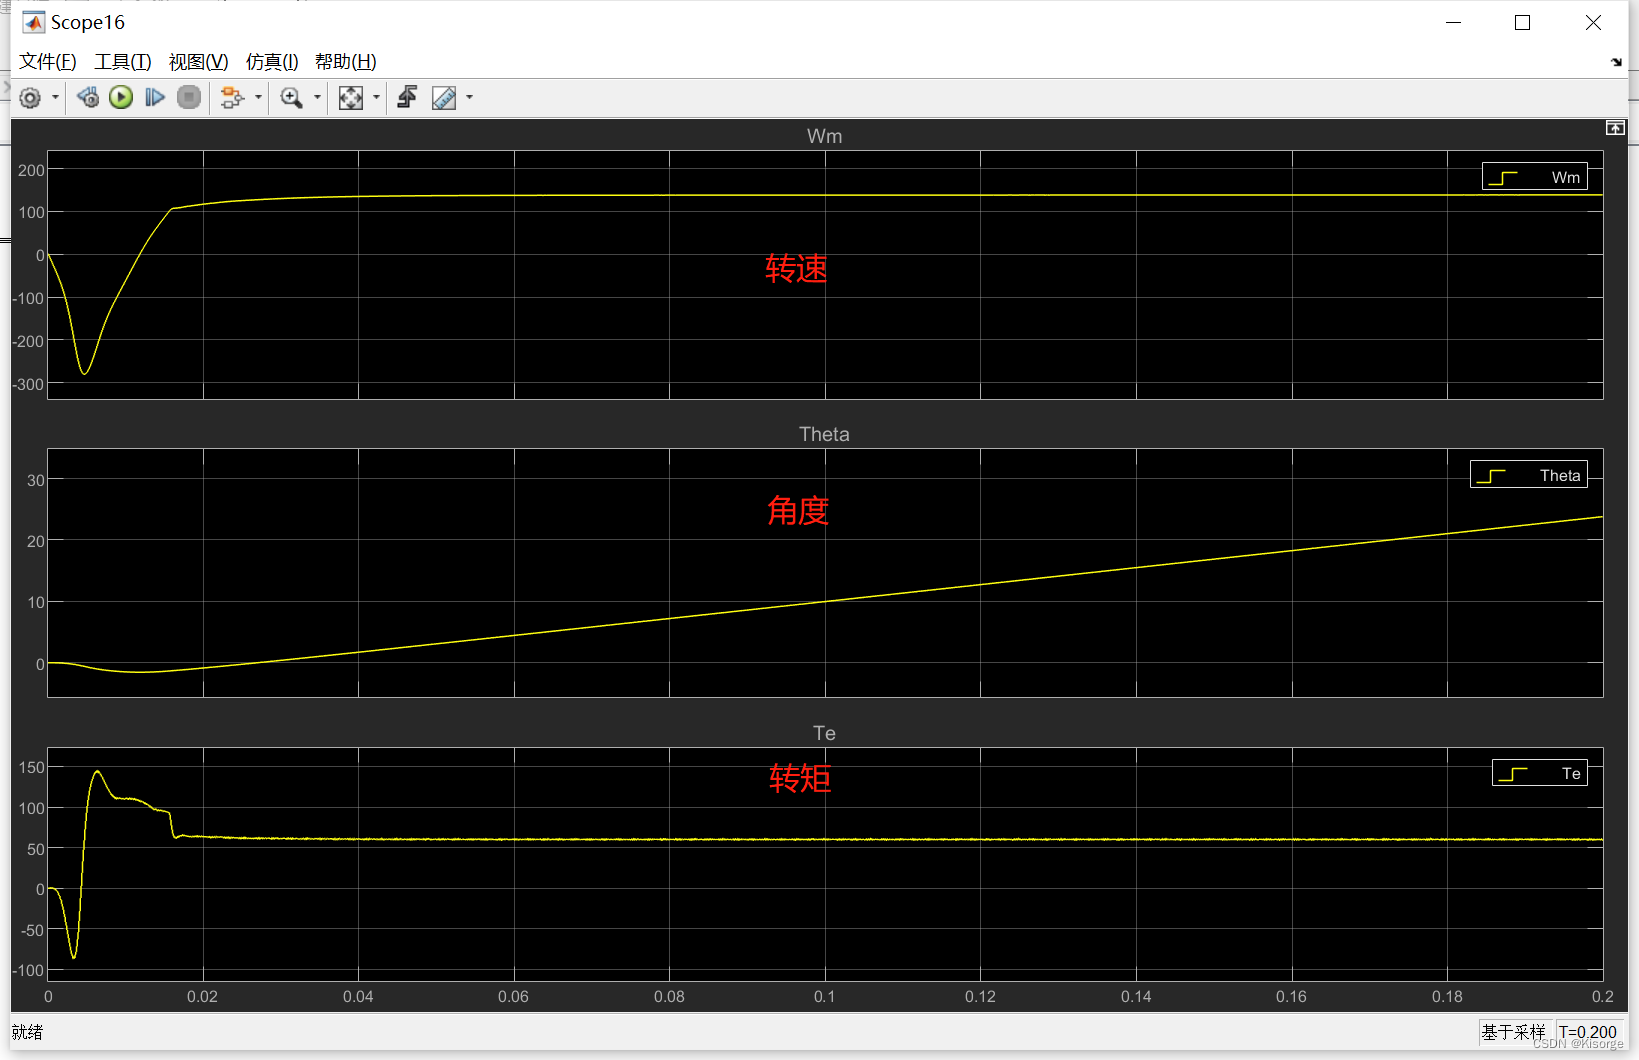Click the Te plot title
Image resolution: width=1639 pixels, height=1060 pixels.
click(824, 733)
